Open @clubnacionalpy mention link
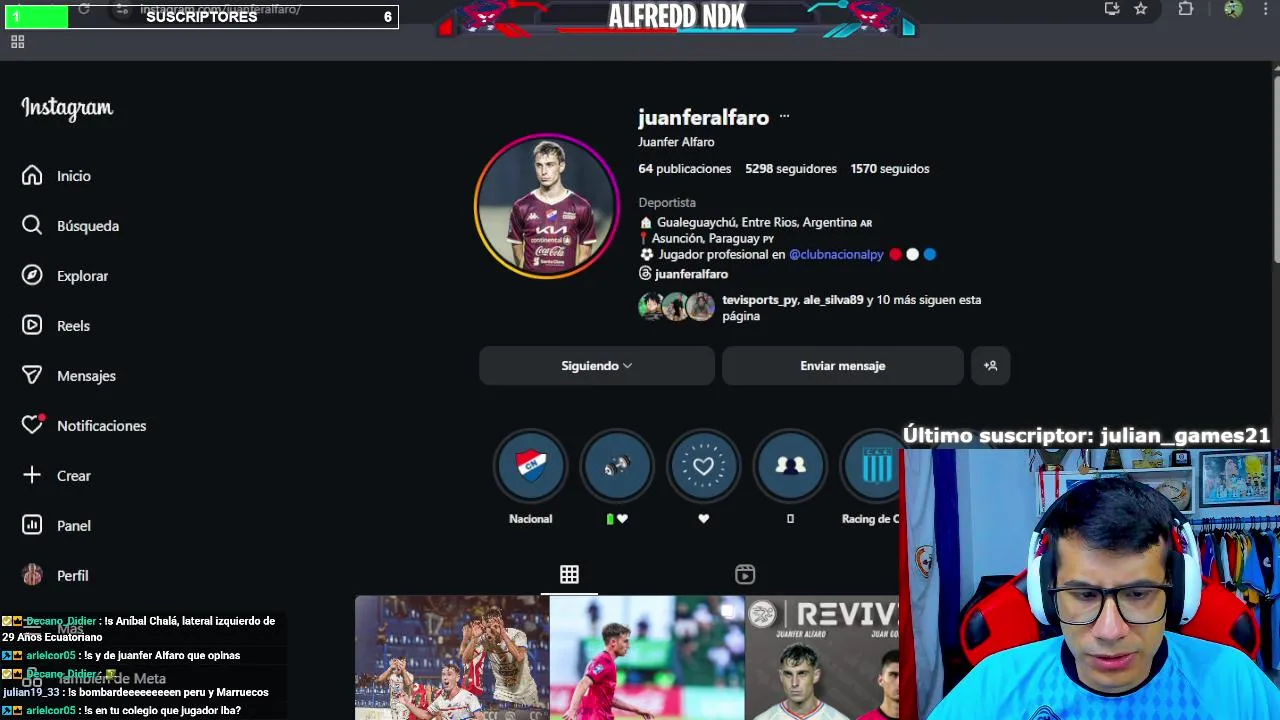 coord(836,255)
